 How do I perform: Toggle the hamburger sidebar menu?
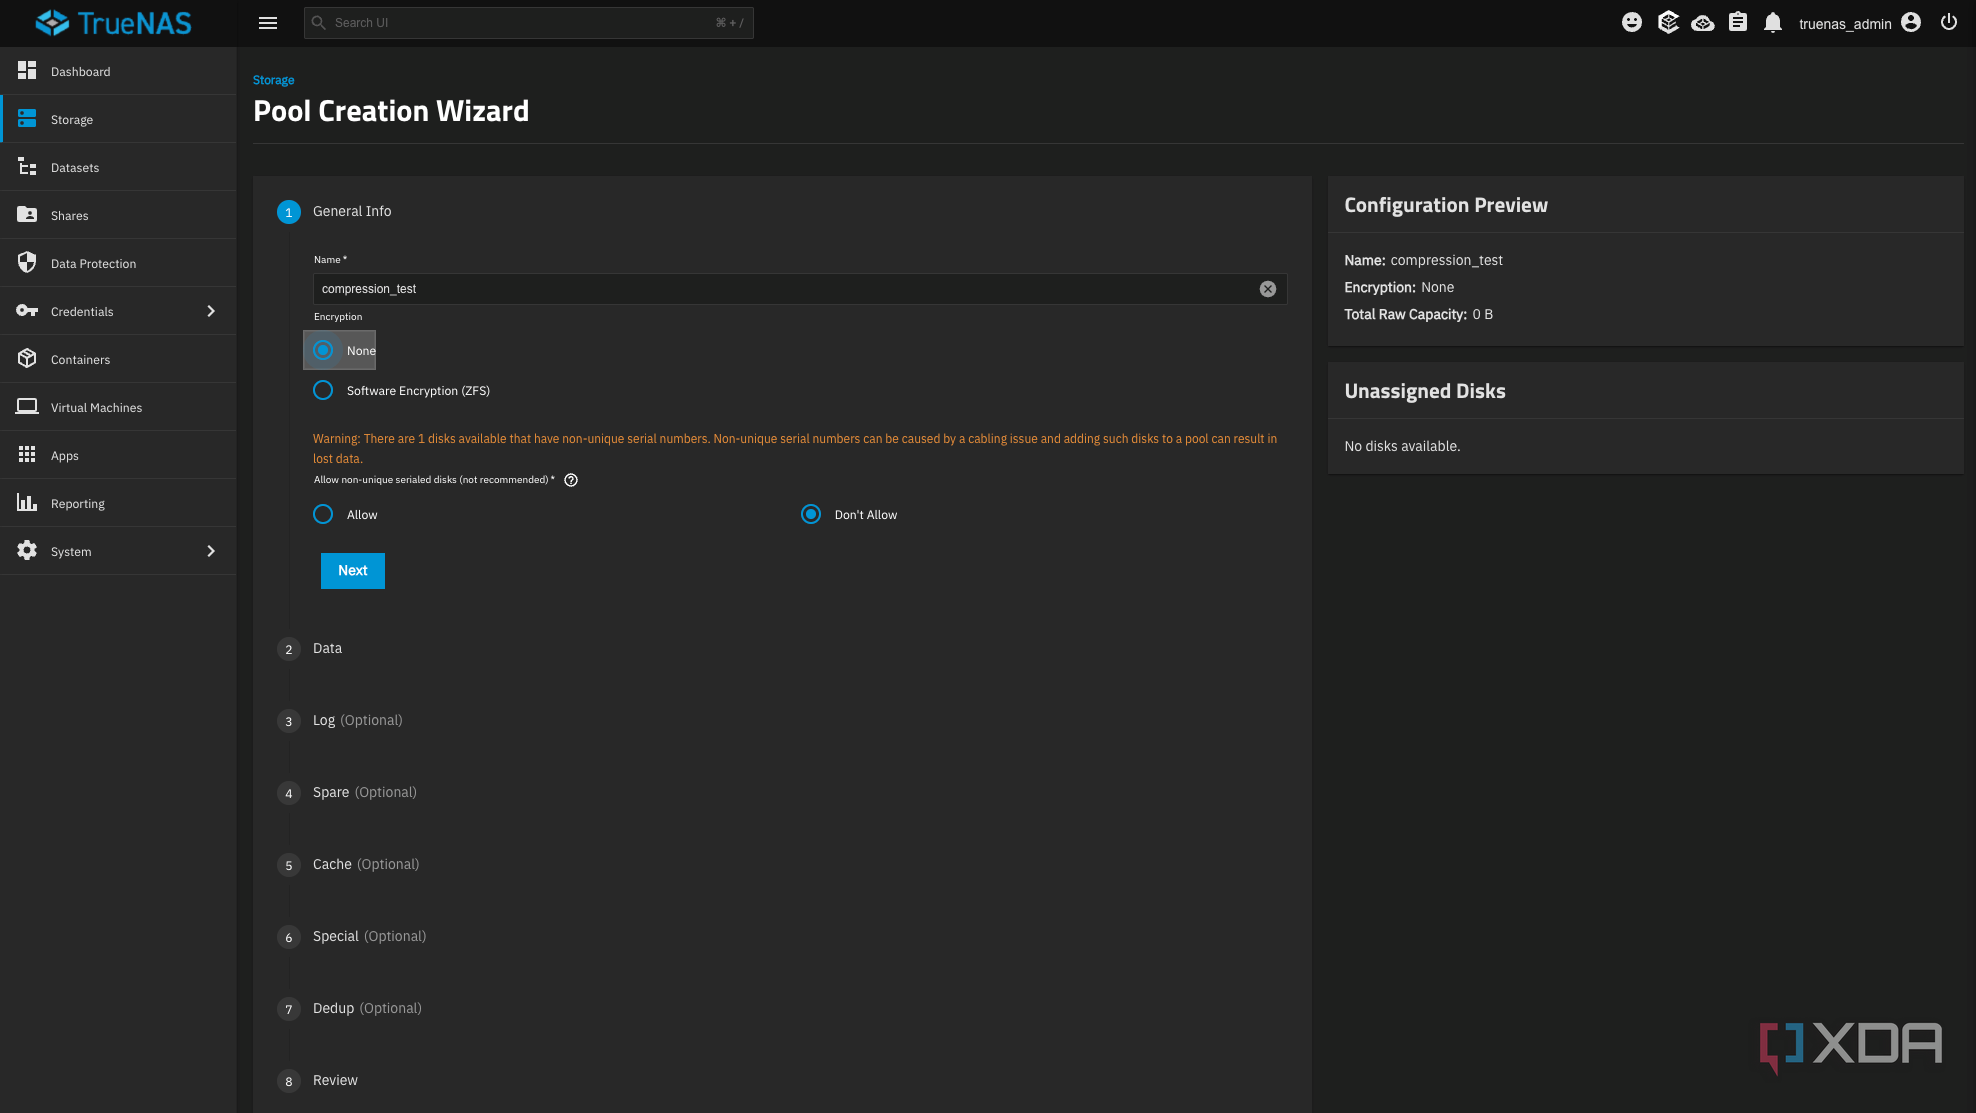pyautogui.click(x=268, y=23)
